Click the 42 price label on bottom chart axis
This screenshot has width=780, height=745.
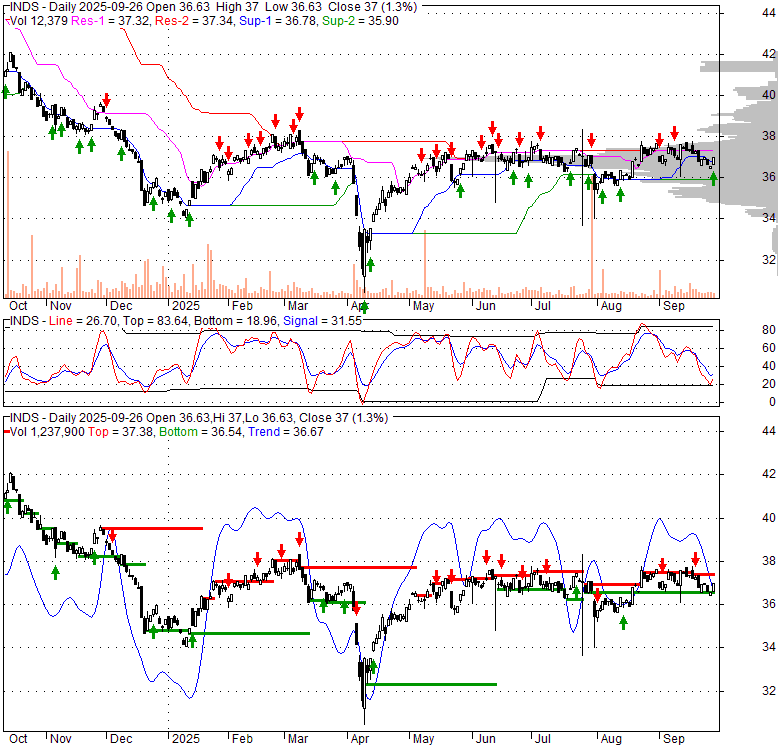click(769, 473)
